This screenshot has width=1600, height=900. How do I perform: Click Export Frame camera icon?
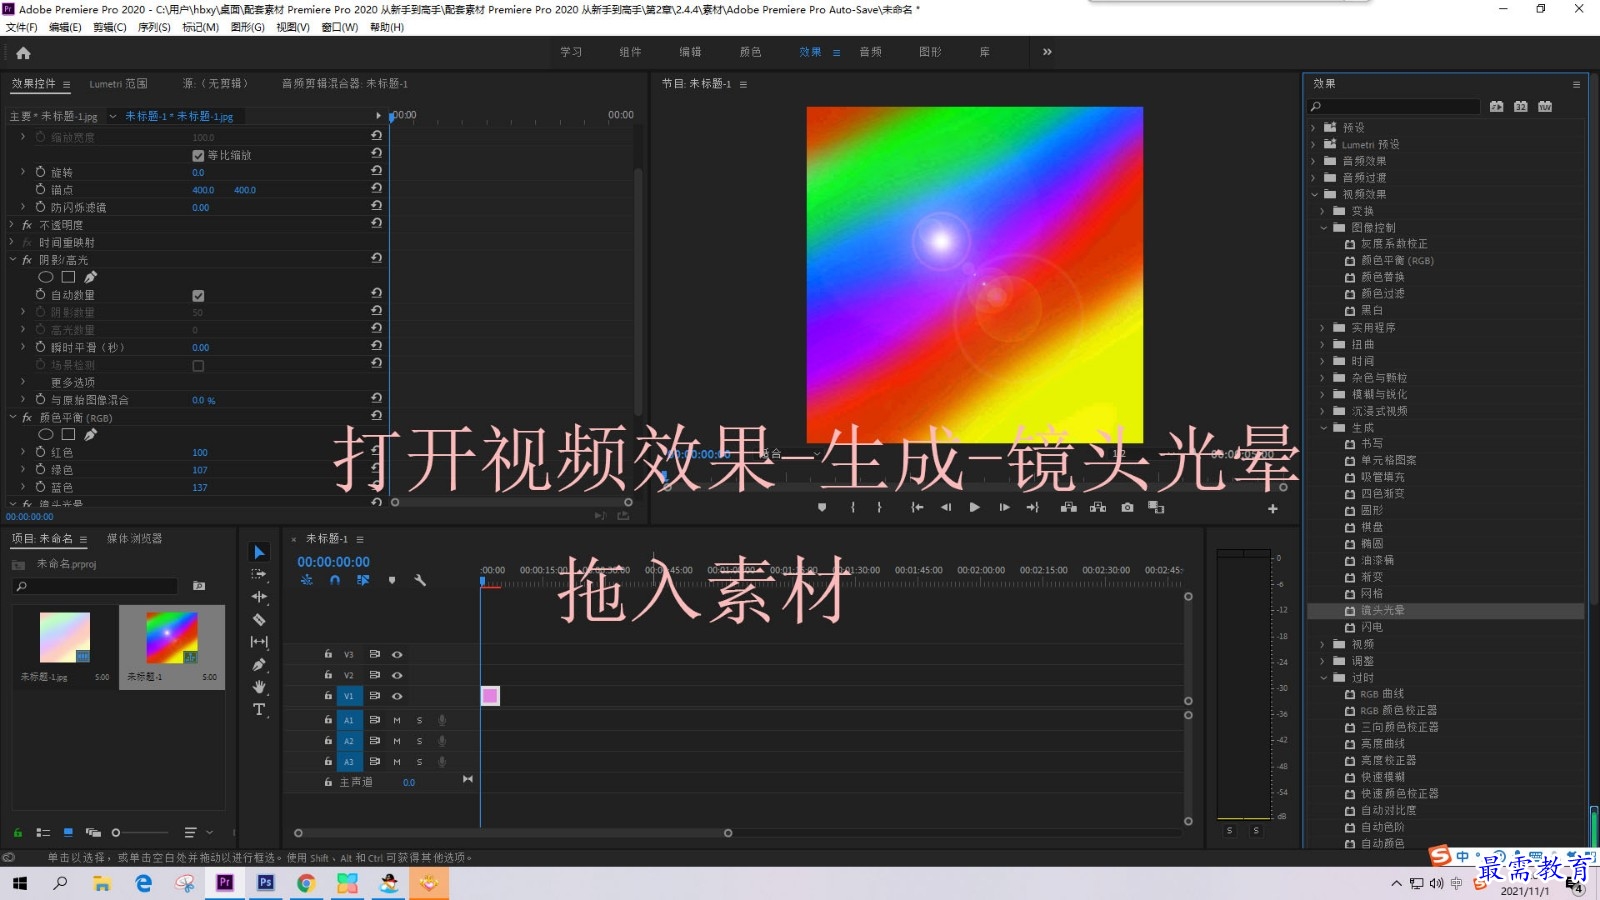pos(1127,508)
